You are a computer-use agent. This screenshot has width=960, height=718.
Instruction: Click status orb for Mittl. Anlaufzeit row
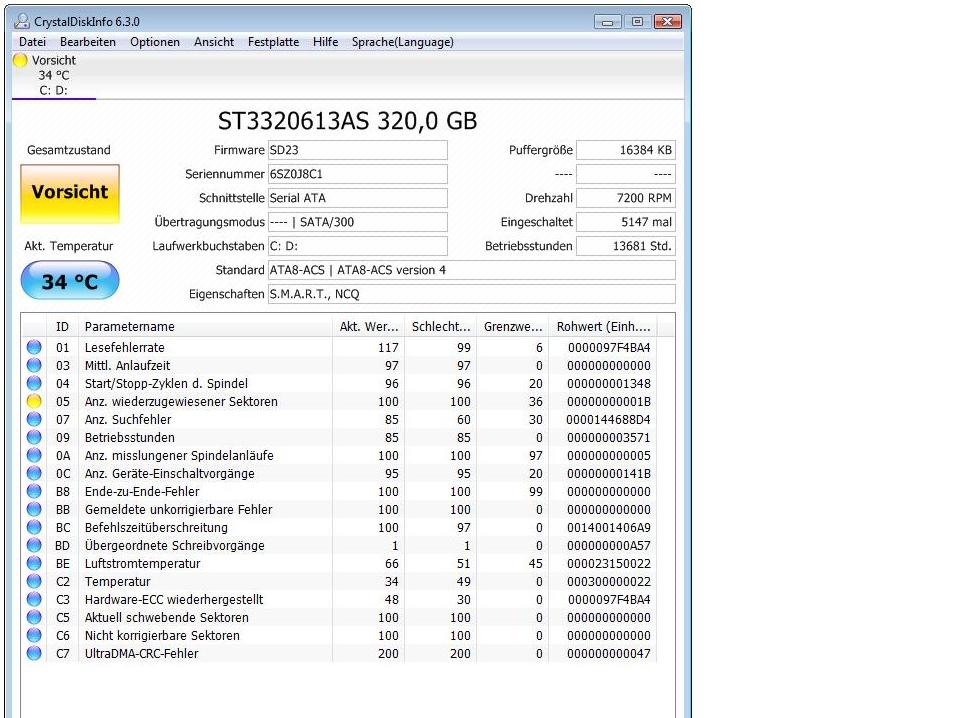click(34, 365)
